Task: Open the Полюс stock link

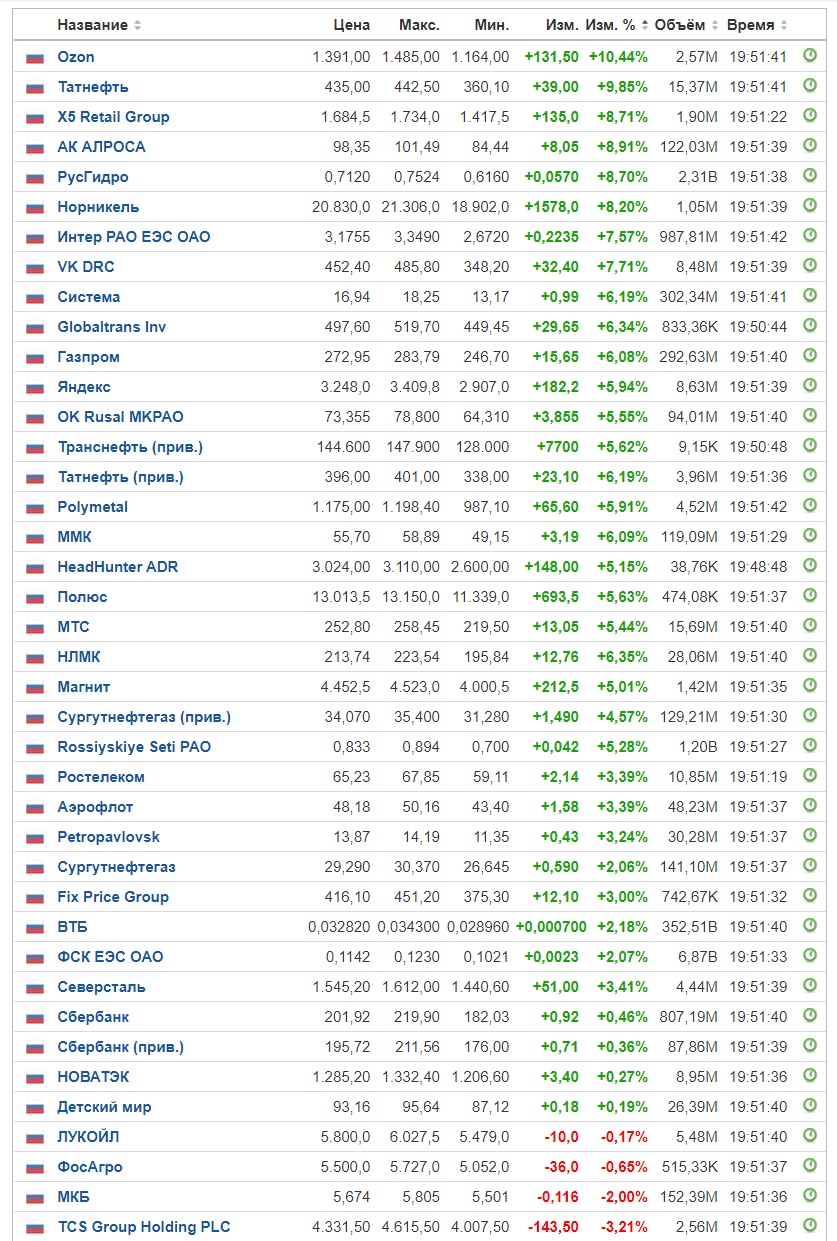Action: pos(82,597)
